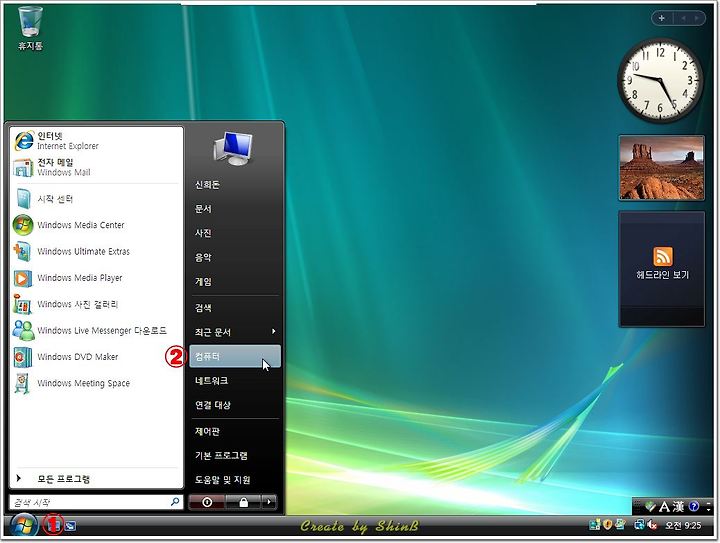Open 시작 센터 (Welcome Center)
Image resolution: width=720 pixels, height=543 pixels.
(94, 199)
